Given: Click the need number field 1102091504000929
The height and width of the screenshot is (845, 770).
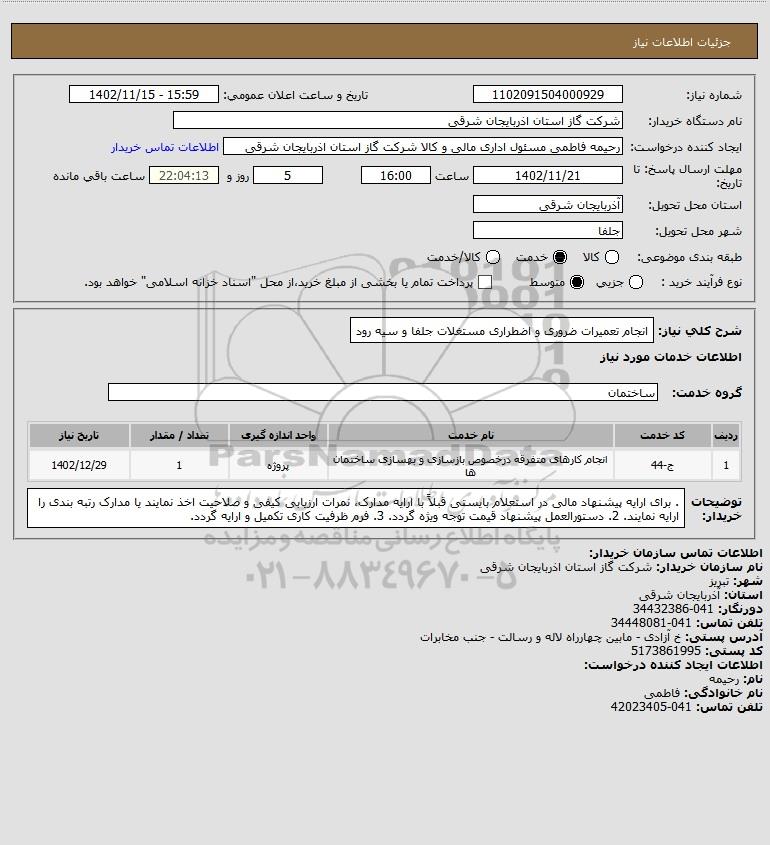Looking at the screenshot, I should coord(547,94).
